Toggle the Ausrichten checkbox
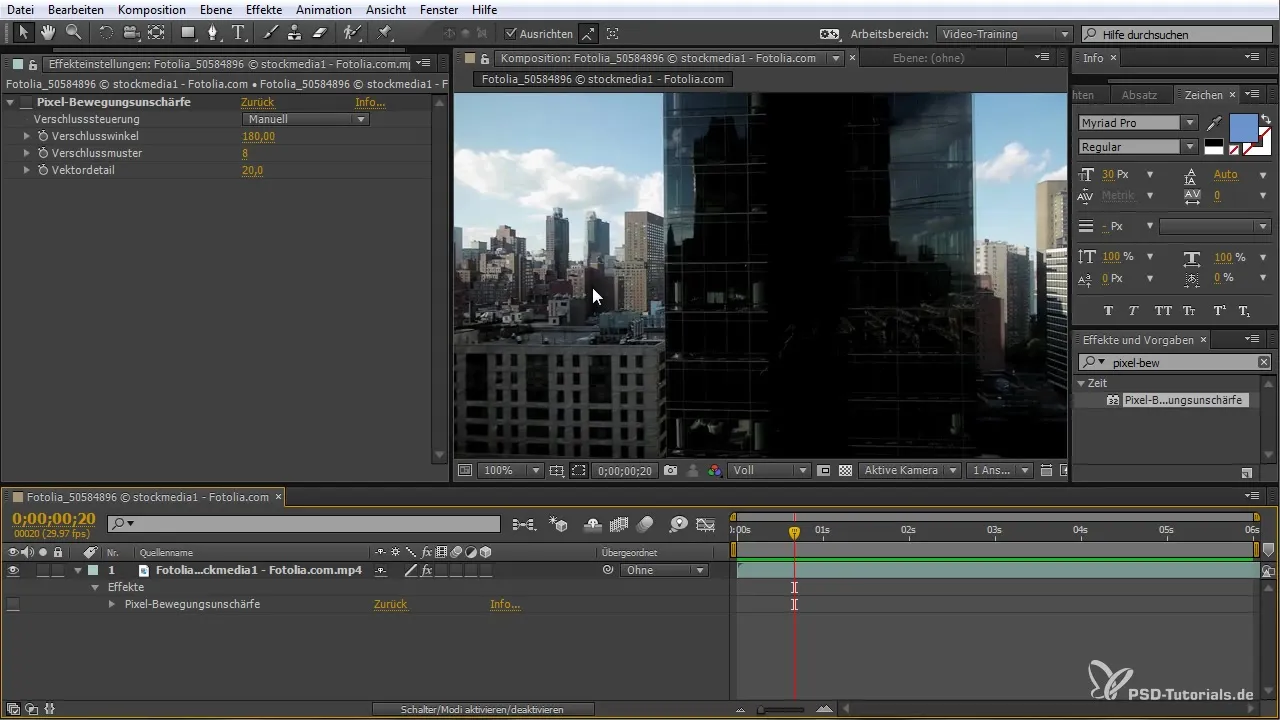 click(511, 34)
